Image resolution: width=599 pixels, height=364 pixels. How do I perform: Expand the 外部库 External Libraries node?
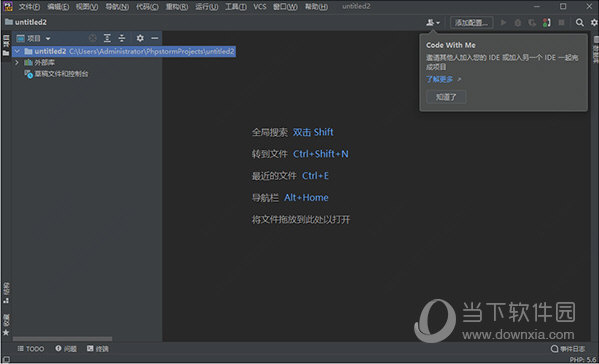coord(17,62)
